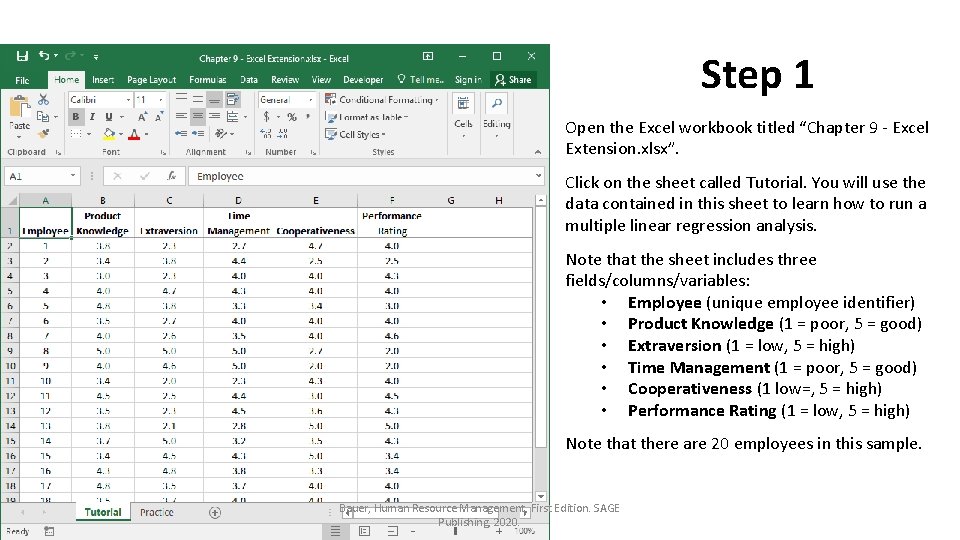Image resolution: width=960 pixels, height=540 pixels.
Task: Switch to Page Layout view in status bar
Action: tap(364, 531)
